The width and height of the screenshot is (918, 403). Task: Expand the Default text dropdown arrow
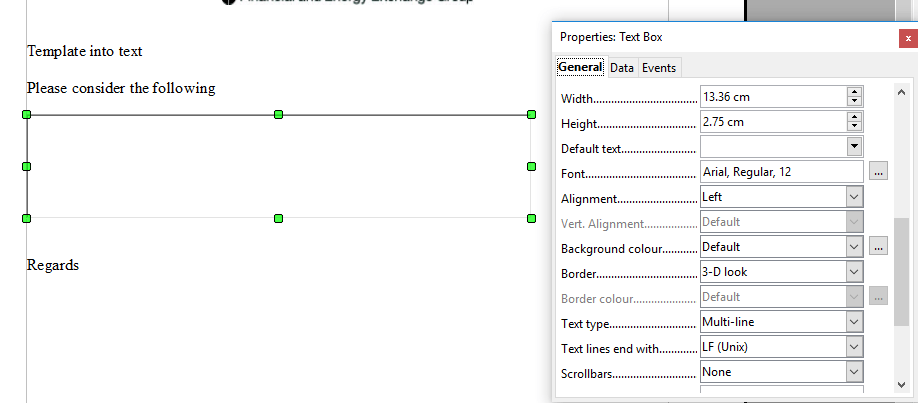(x=854, y=147)
